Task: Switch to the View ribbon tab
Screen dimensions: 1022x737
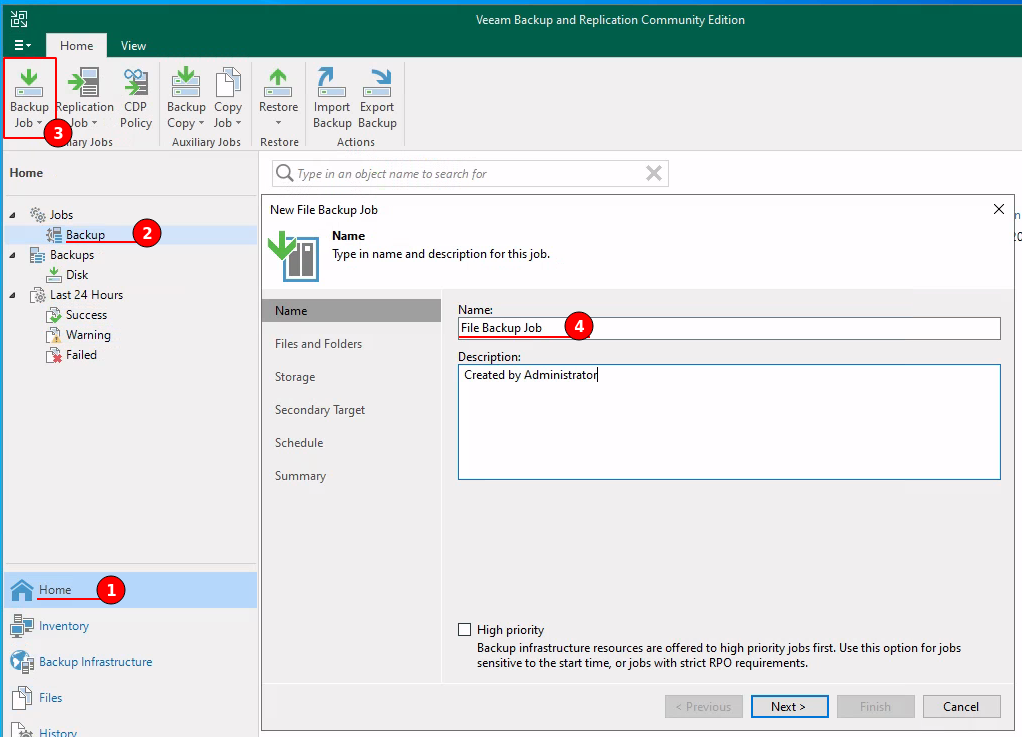Action: coord(133,46)
